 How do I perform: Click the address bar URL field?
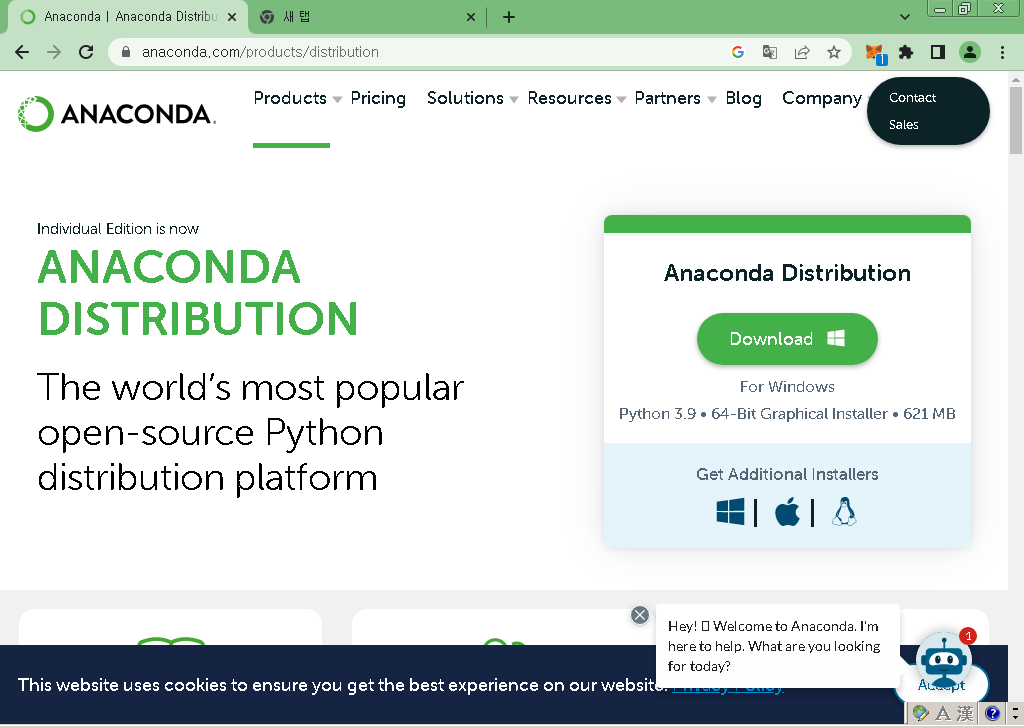pos(418,52)
